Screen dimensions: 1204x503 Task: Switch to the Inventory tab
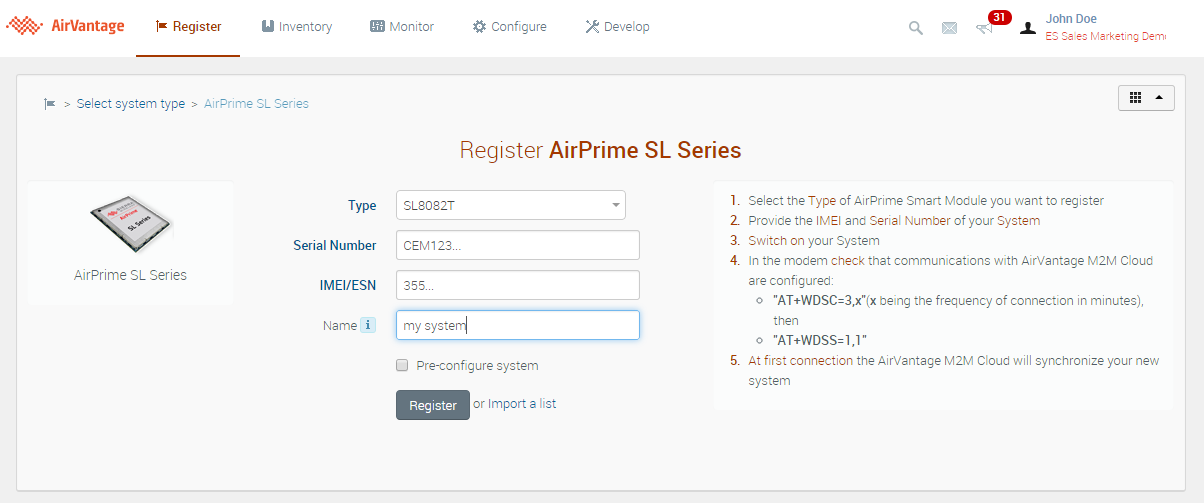pos(297,27)
